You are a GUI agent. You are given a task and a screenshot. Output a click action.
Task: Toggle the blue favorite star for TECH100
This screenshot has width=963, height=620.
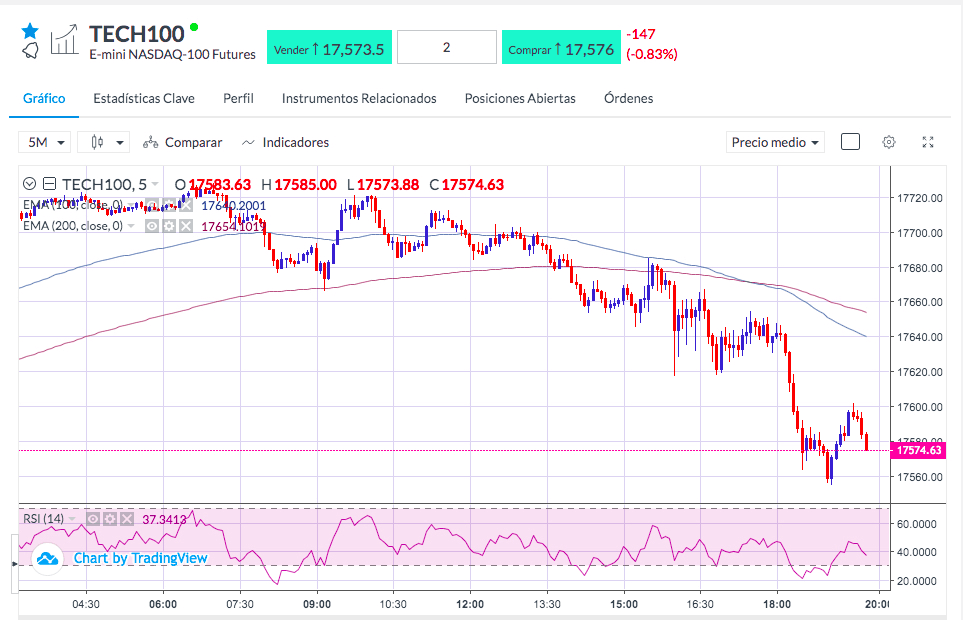pyautogui.click(x=29, y=31)
